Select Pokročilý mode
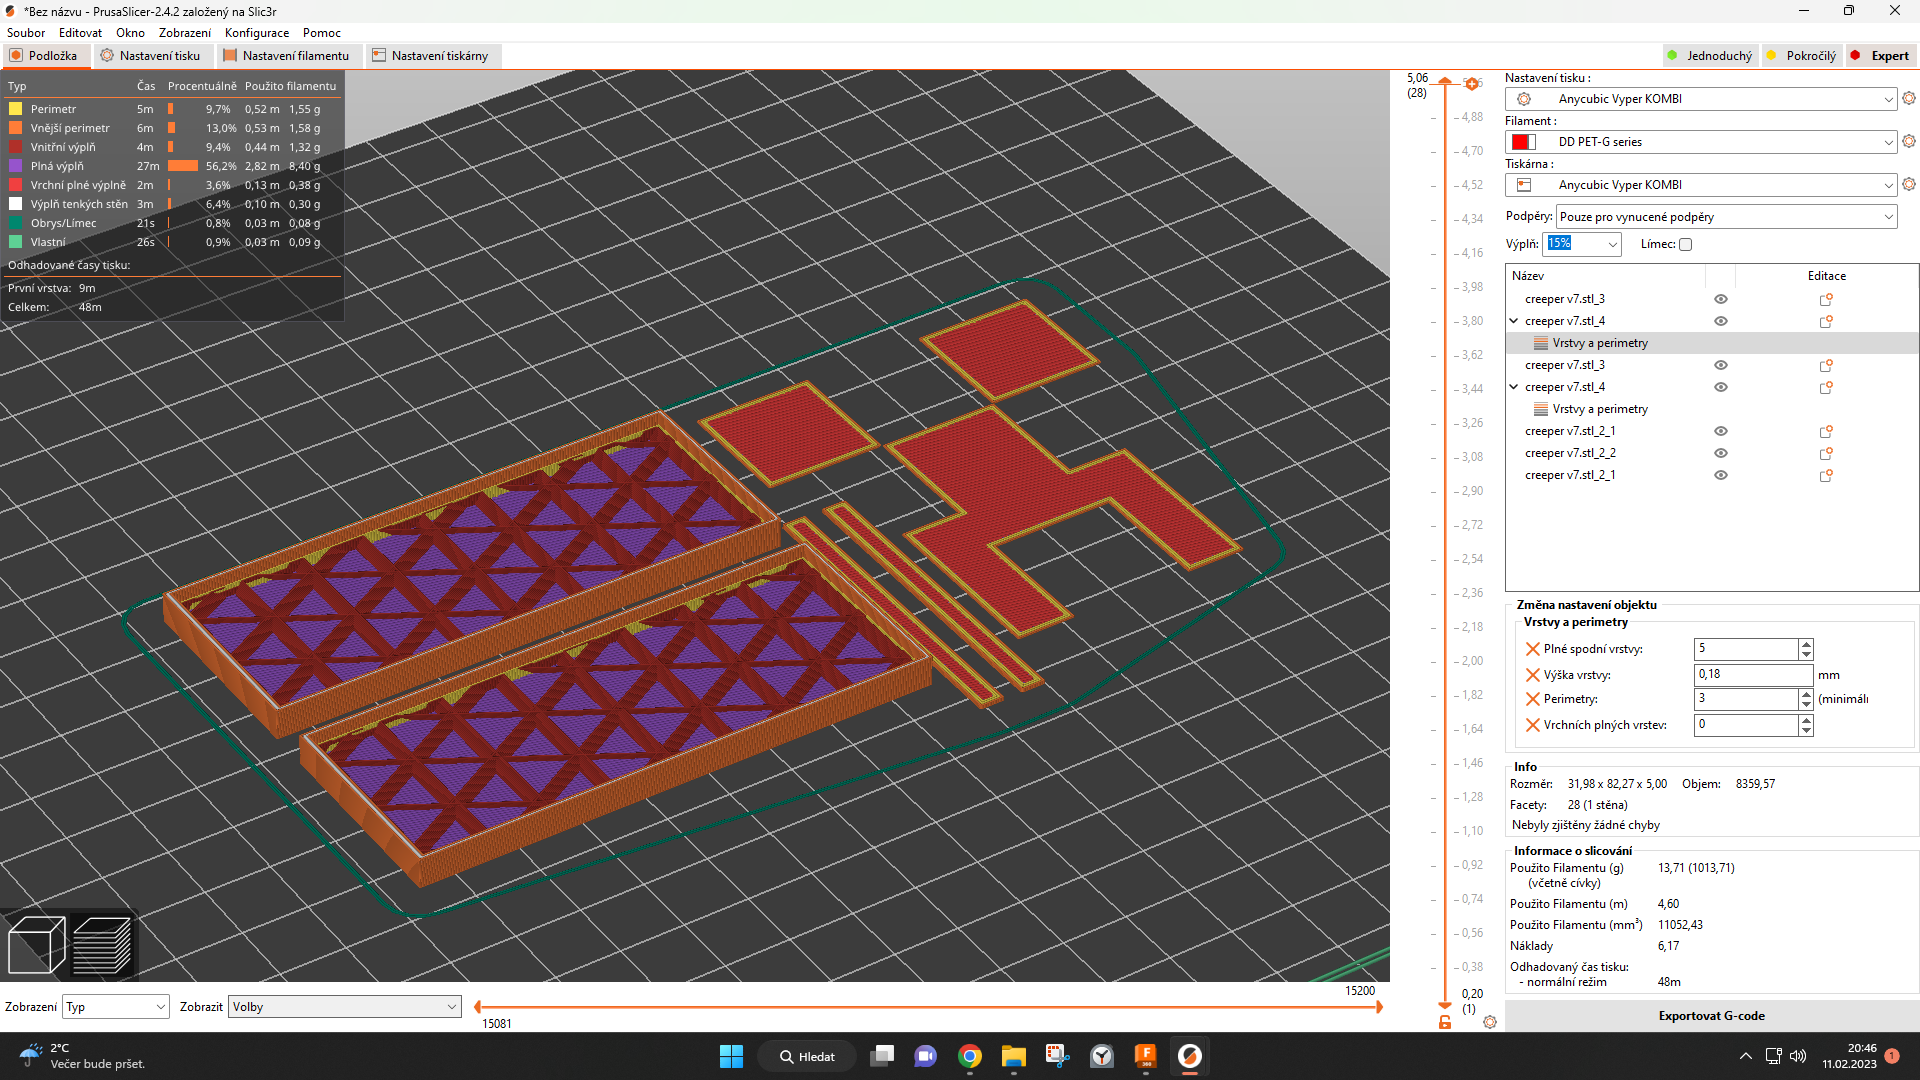Viewport: 1920px width, 1080px height. click(1801, 56)
